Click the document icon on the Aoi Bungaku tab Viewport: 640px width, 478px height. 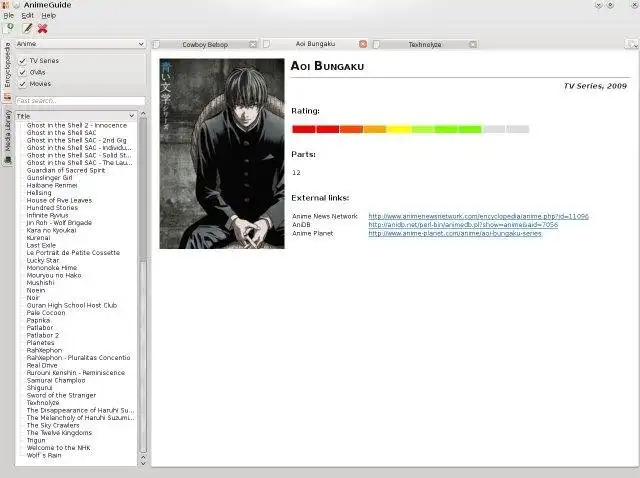click(x=267, y=44)
